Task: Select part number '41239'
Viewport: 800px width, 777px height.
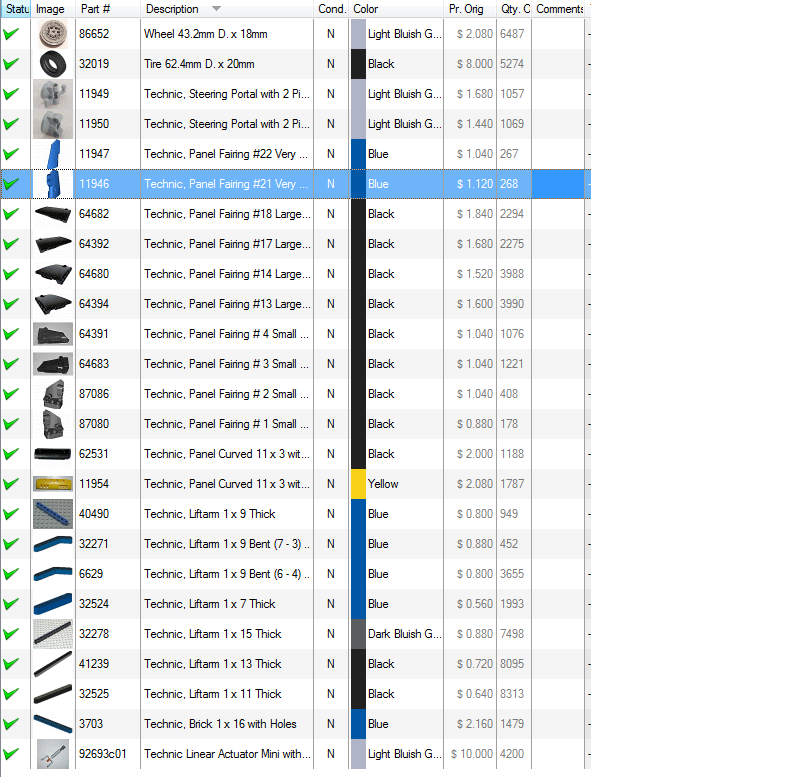Action: click(x=94, y=664)
